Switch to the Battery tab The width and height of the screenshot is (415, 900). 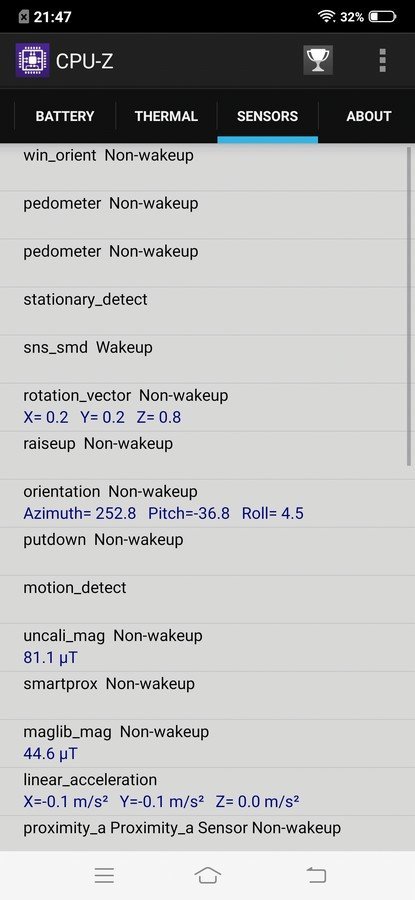click(65, 116)
